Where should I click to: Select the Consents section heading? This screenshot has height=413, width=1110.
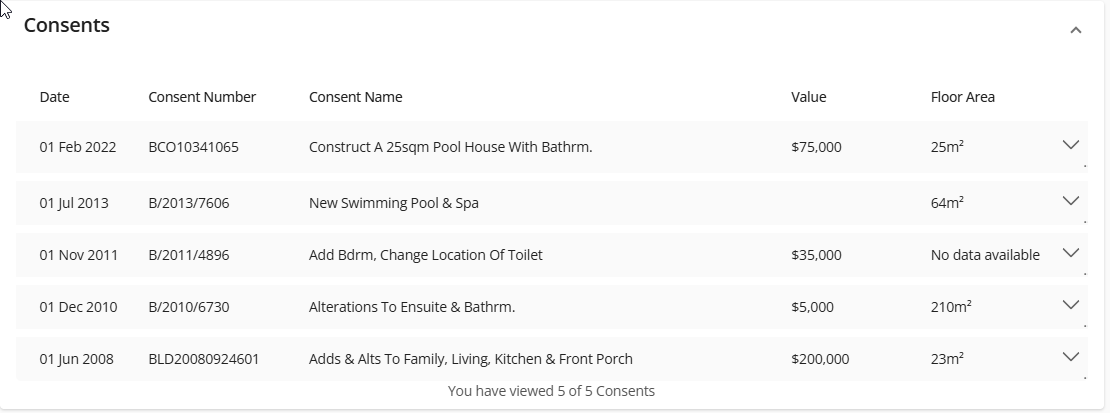[67, 25]
